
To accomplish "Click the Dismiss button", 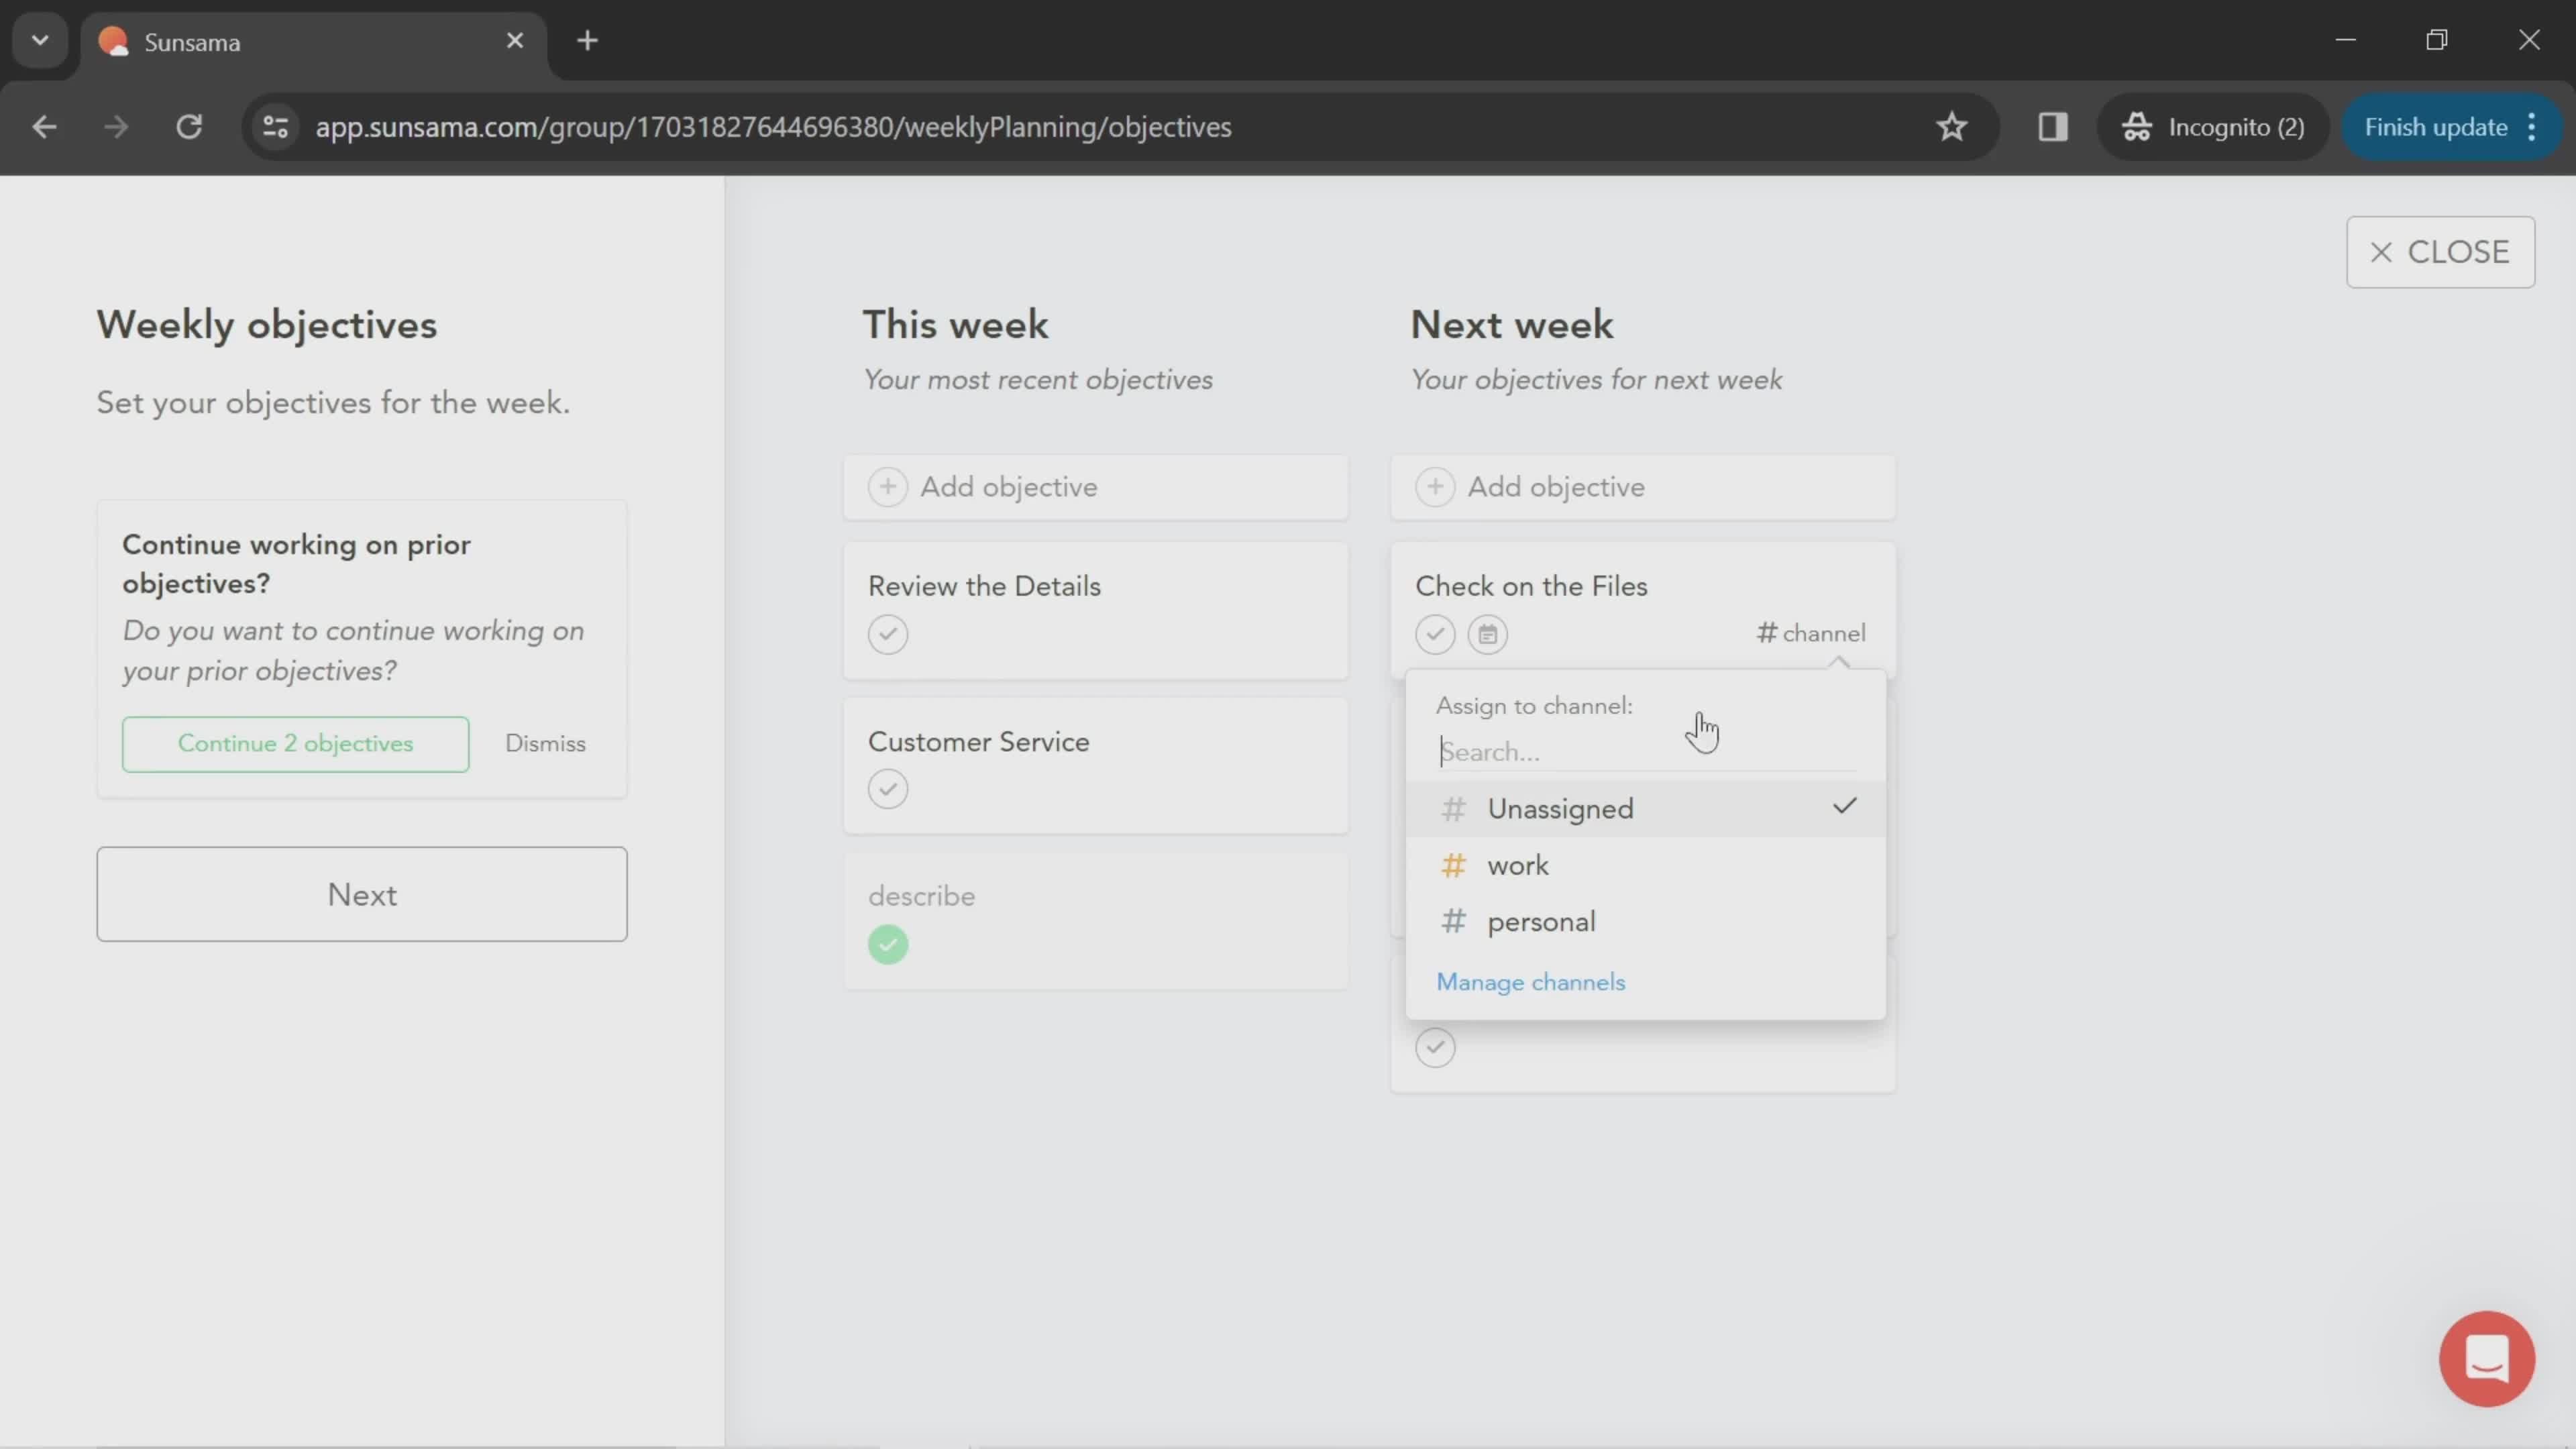I will click(543, 741).
